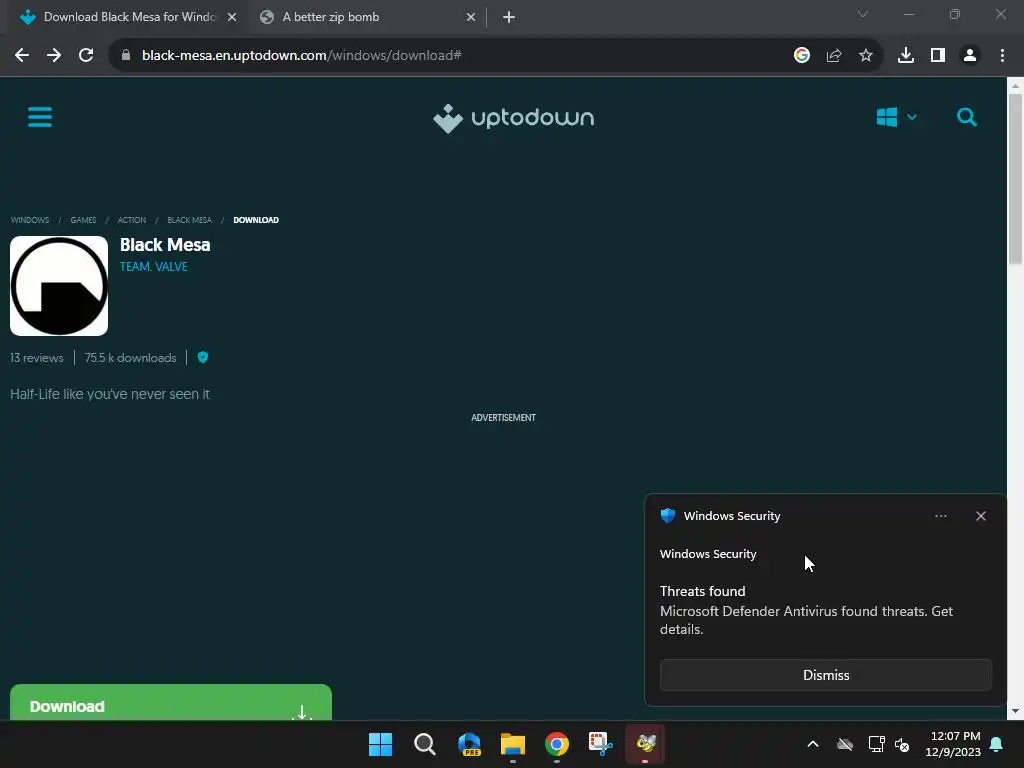The height and width of the screenshot is (768, 1024).
Task: Dismiss the Windows Security notification
Action: 825,675
